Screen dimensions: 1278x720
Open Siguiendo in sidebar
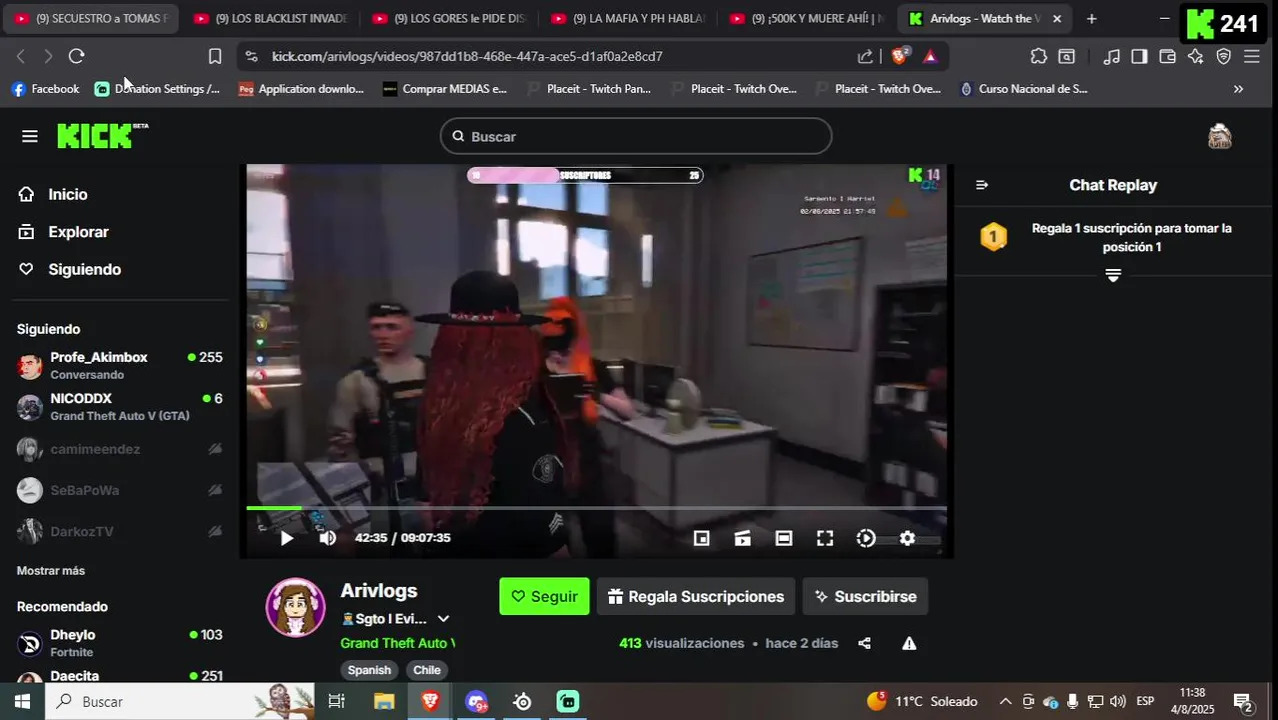tap(70, 269)
